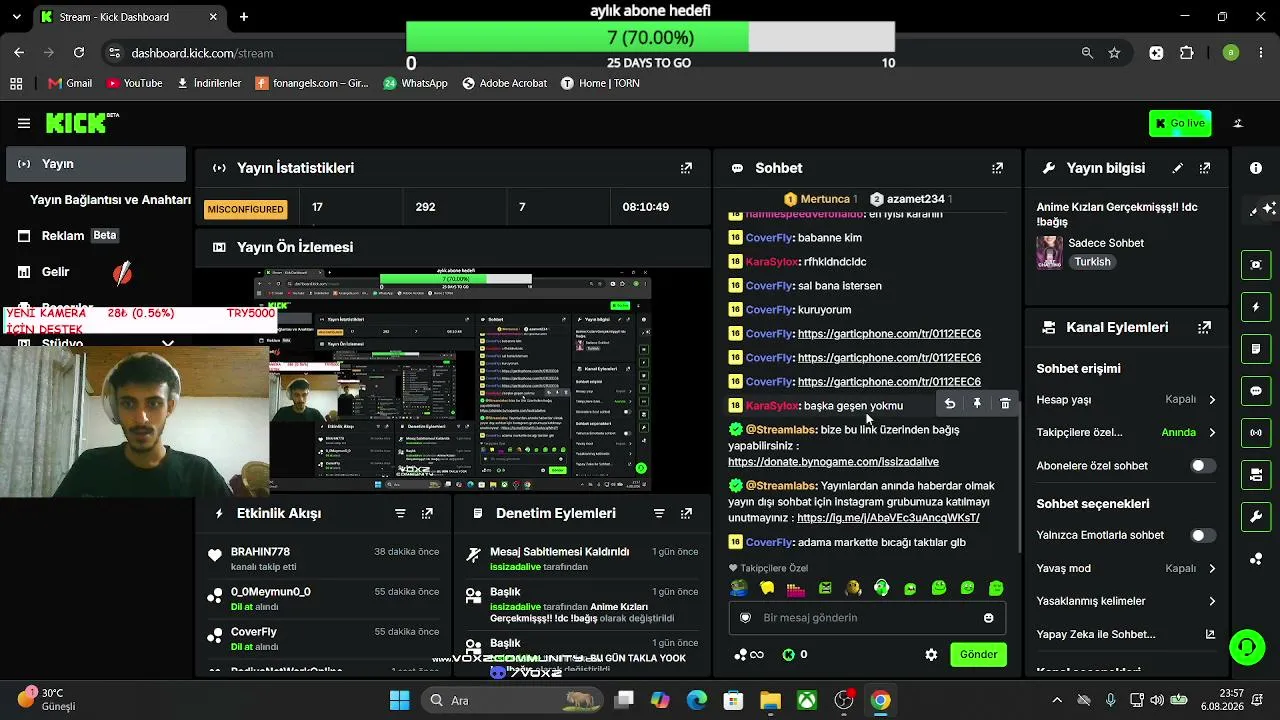Click the info icon in right rail
This screenshot has height=720, width=1280.
tap(1256, 168)
